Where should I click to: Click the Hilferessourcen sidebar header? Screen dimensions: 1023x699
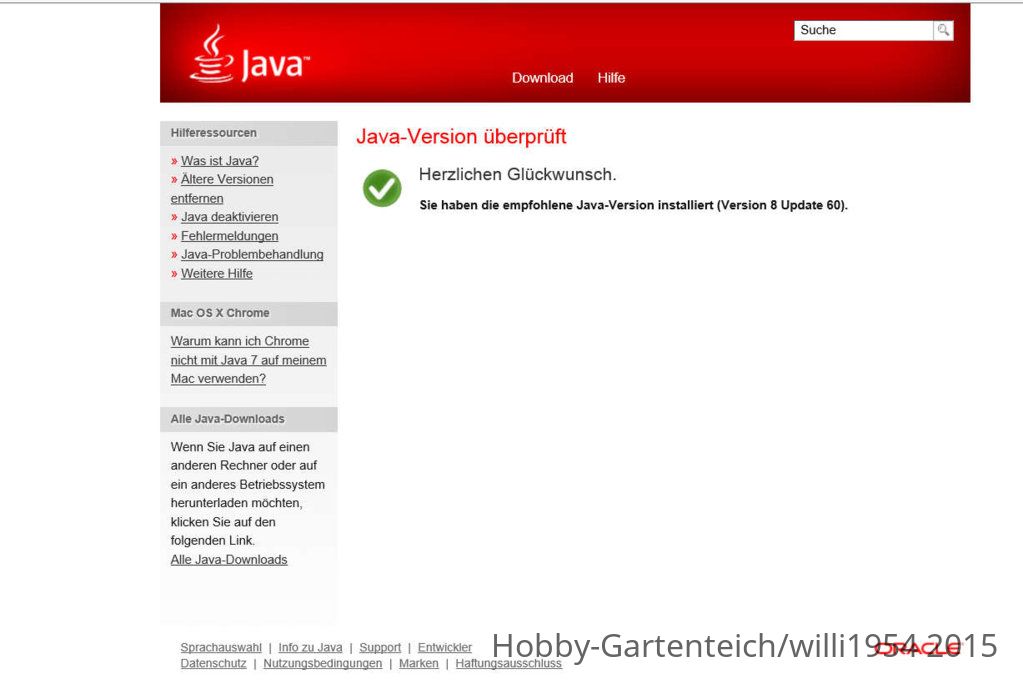coord(249,133)
